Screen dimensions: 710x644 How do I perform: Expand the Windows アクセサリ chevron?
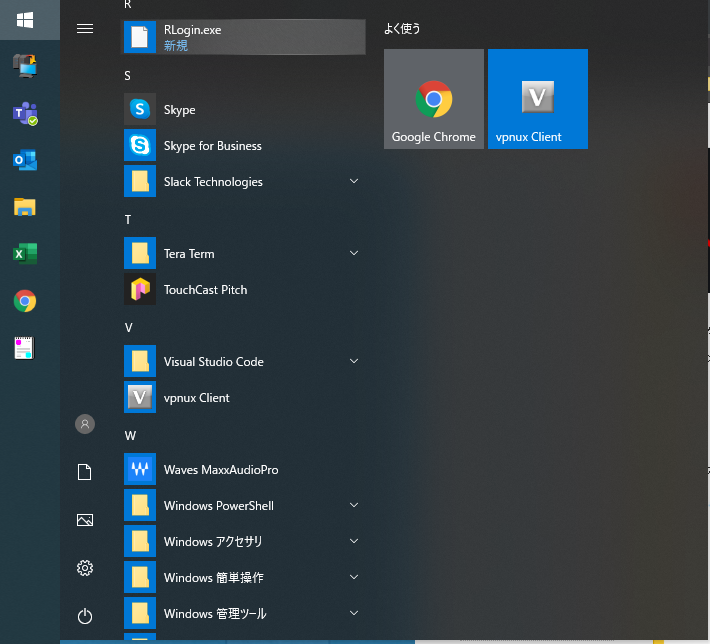click(x=354, y=541)
